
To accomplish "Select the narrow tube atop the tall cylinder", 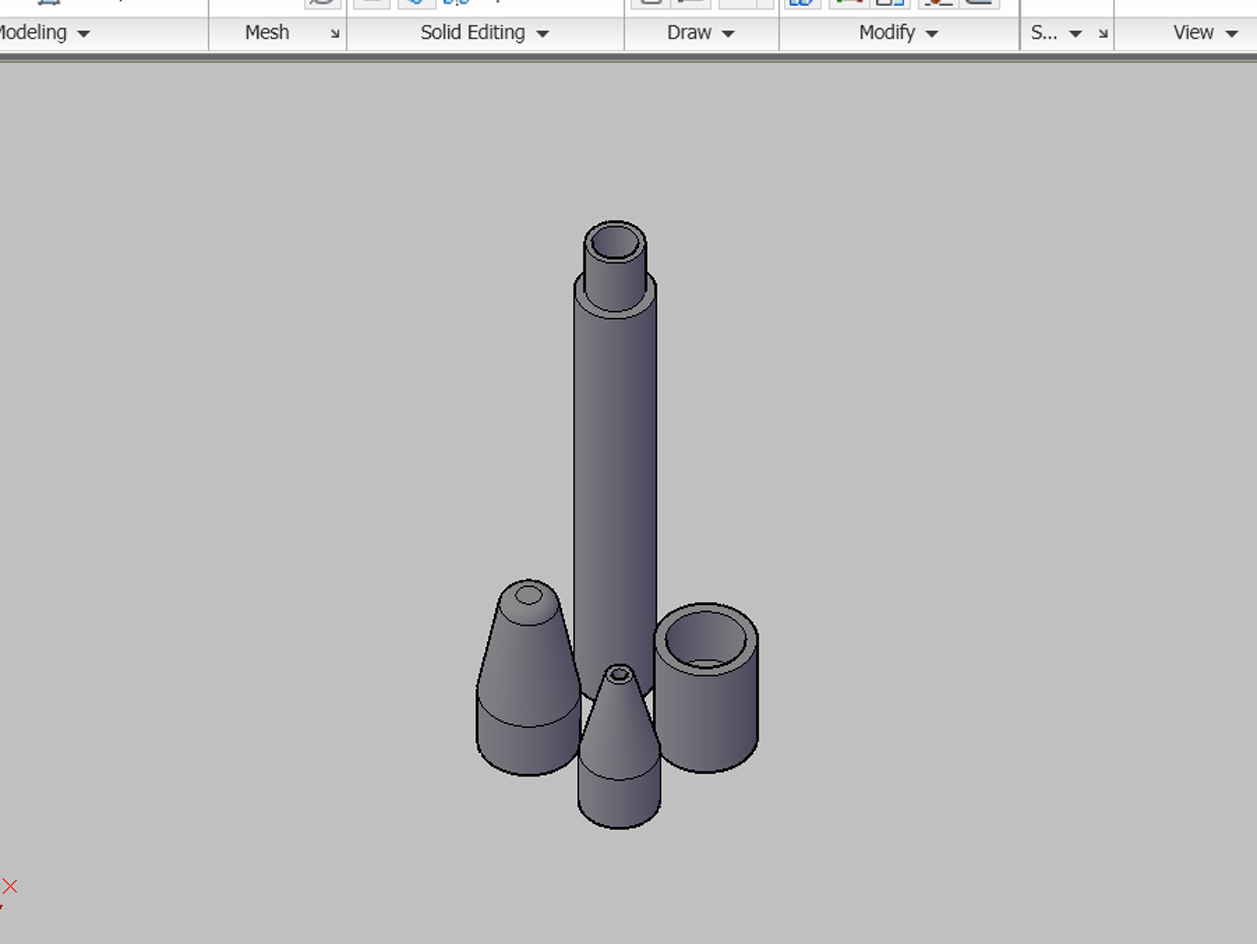I will click(x=615, y=265).
